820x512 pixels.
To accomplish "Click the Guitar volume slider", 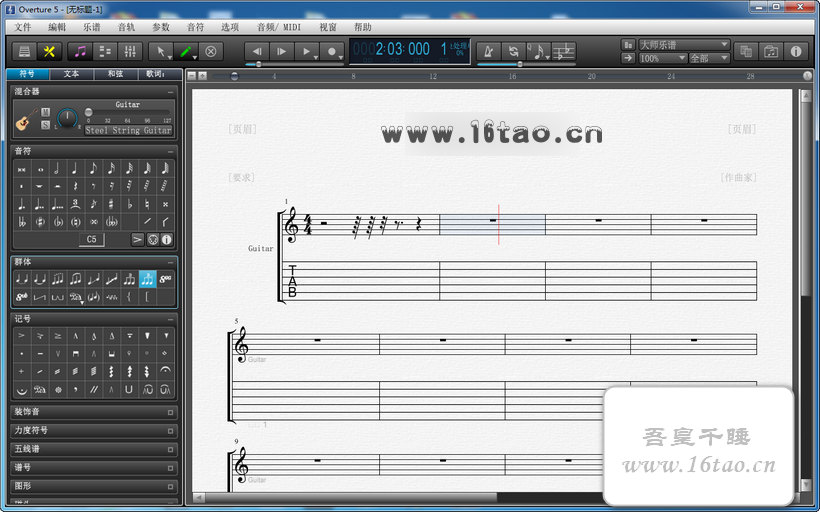I will (x=128, y=112).
